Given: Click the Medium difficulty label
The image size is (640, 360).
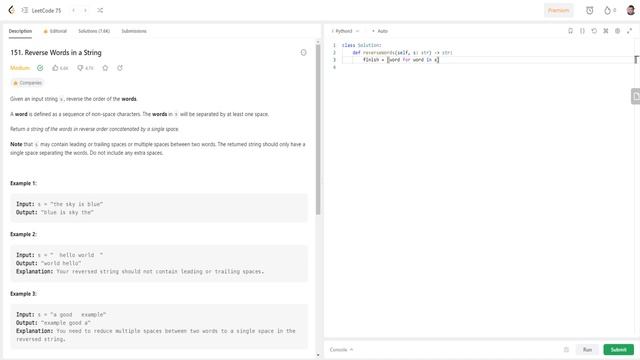Looking at the screenshot, I should point(20,68).
